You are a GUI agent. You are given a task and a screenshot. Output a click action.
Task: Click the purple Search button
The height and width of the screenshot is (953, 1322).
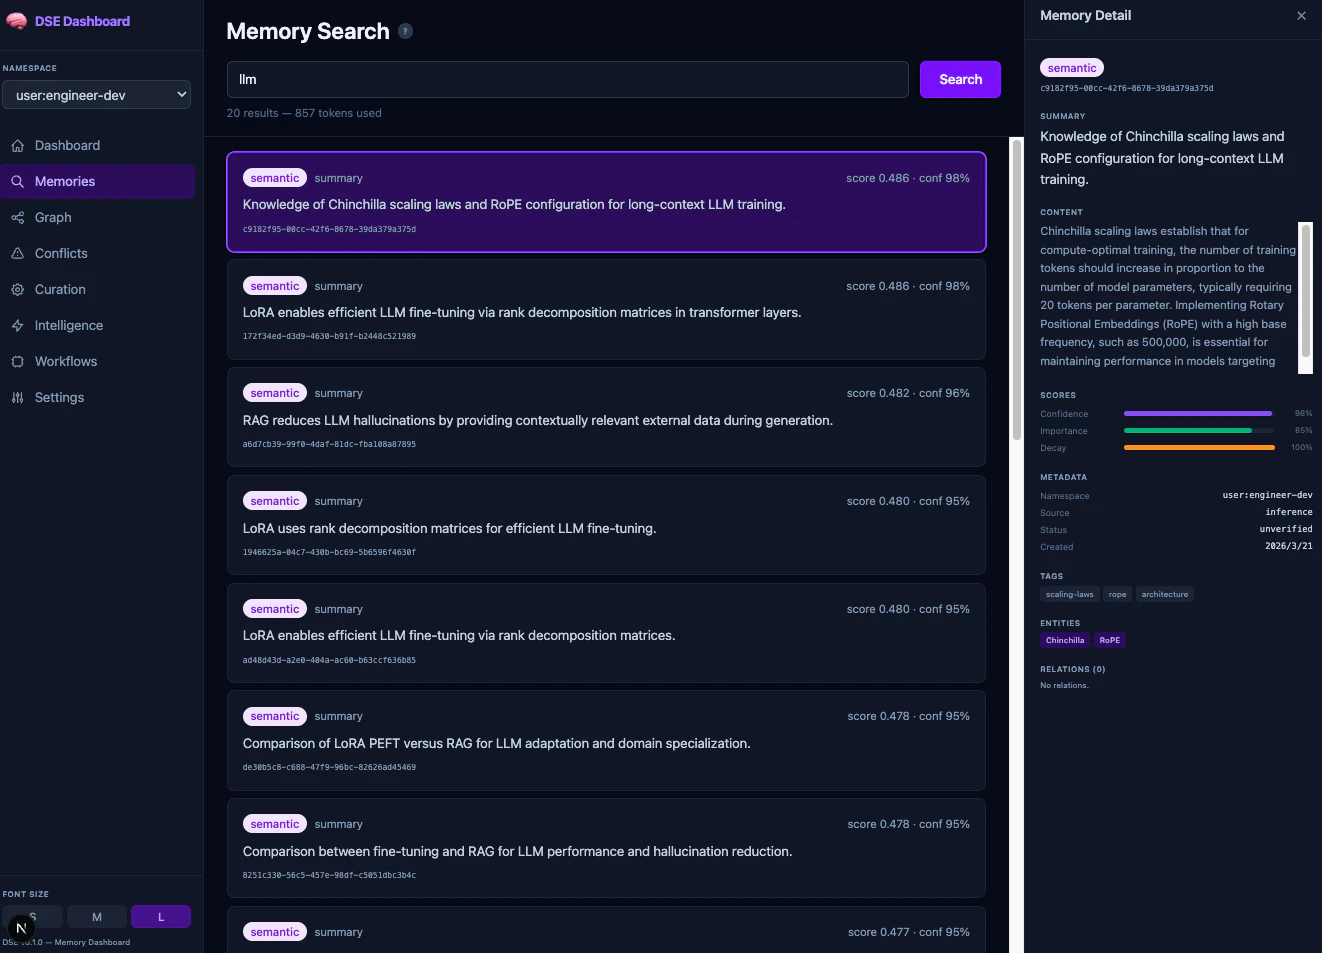pos(960,80)
